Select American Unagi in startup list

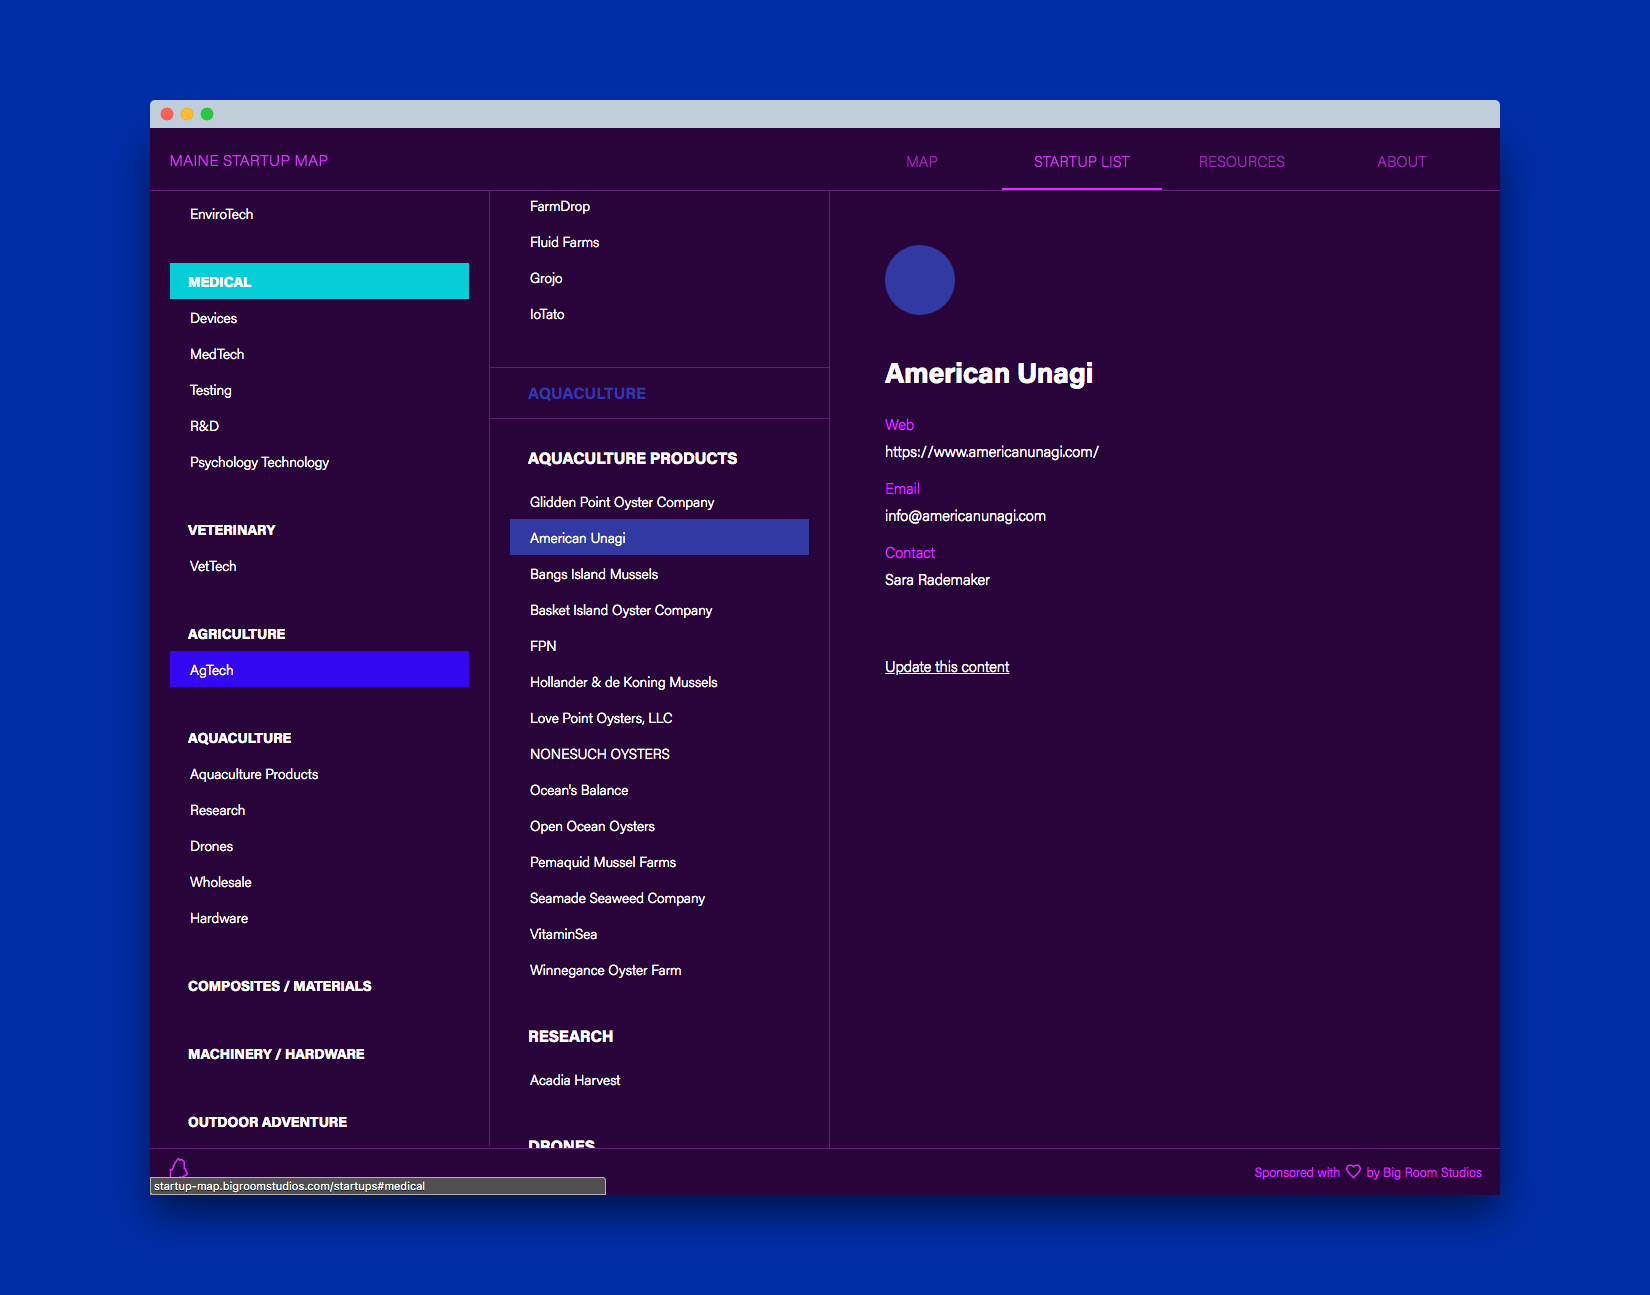coord(659,537)
